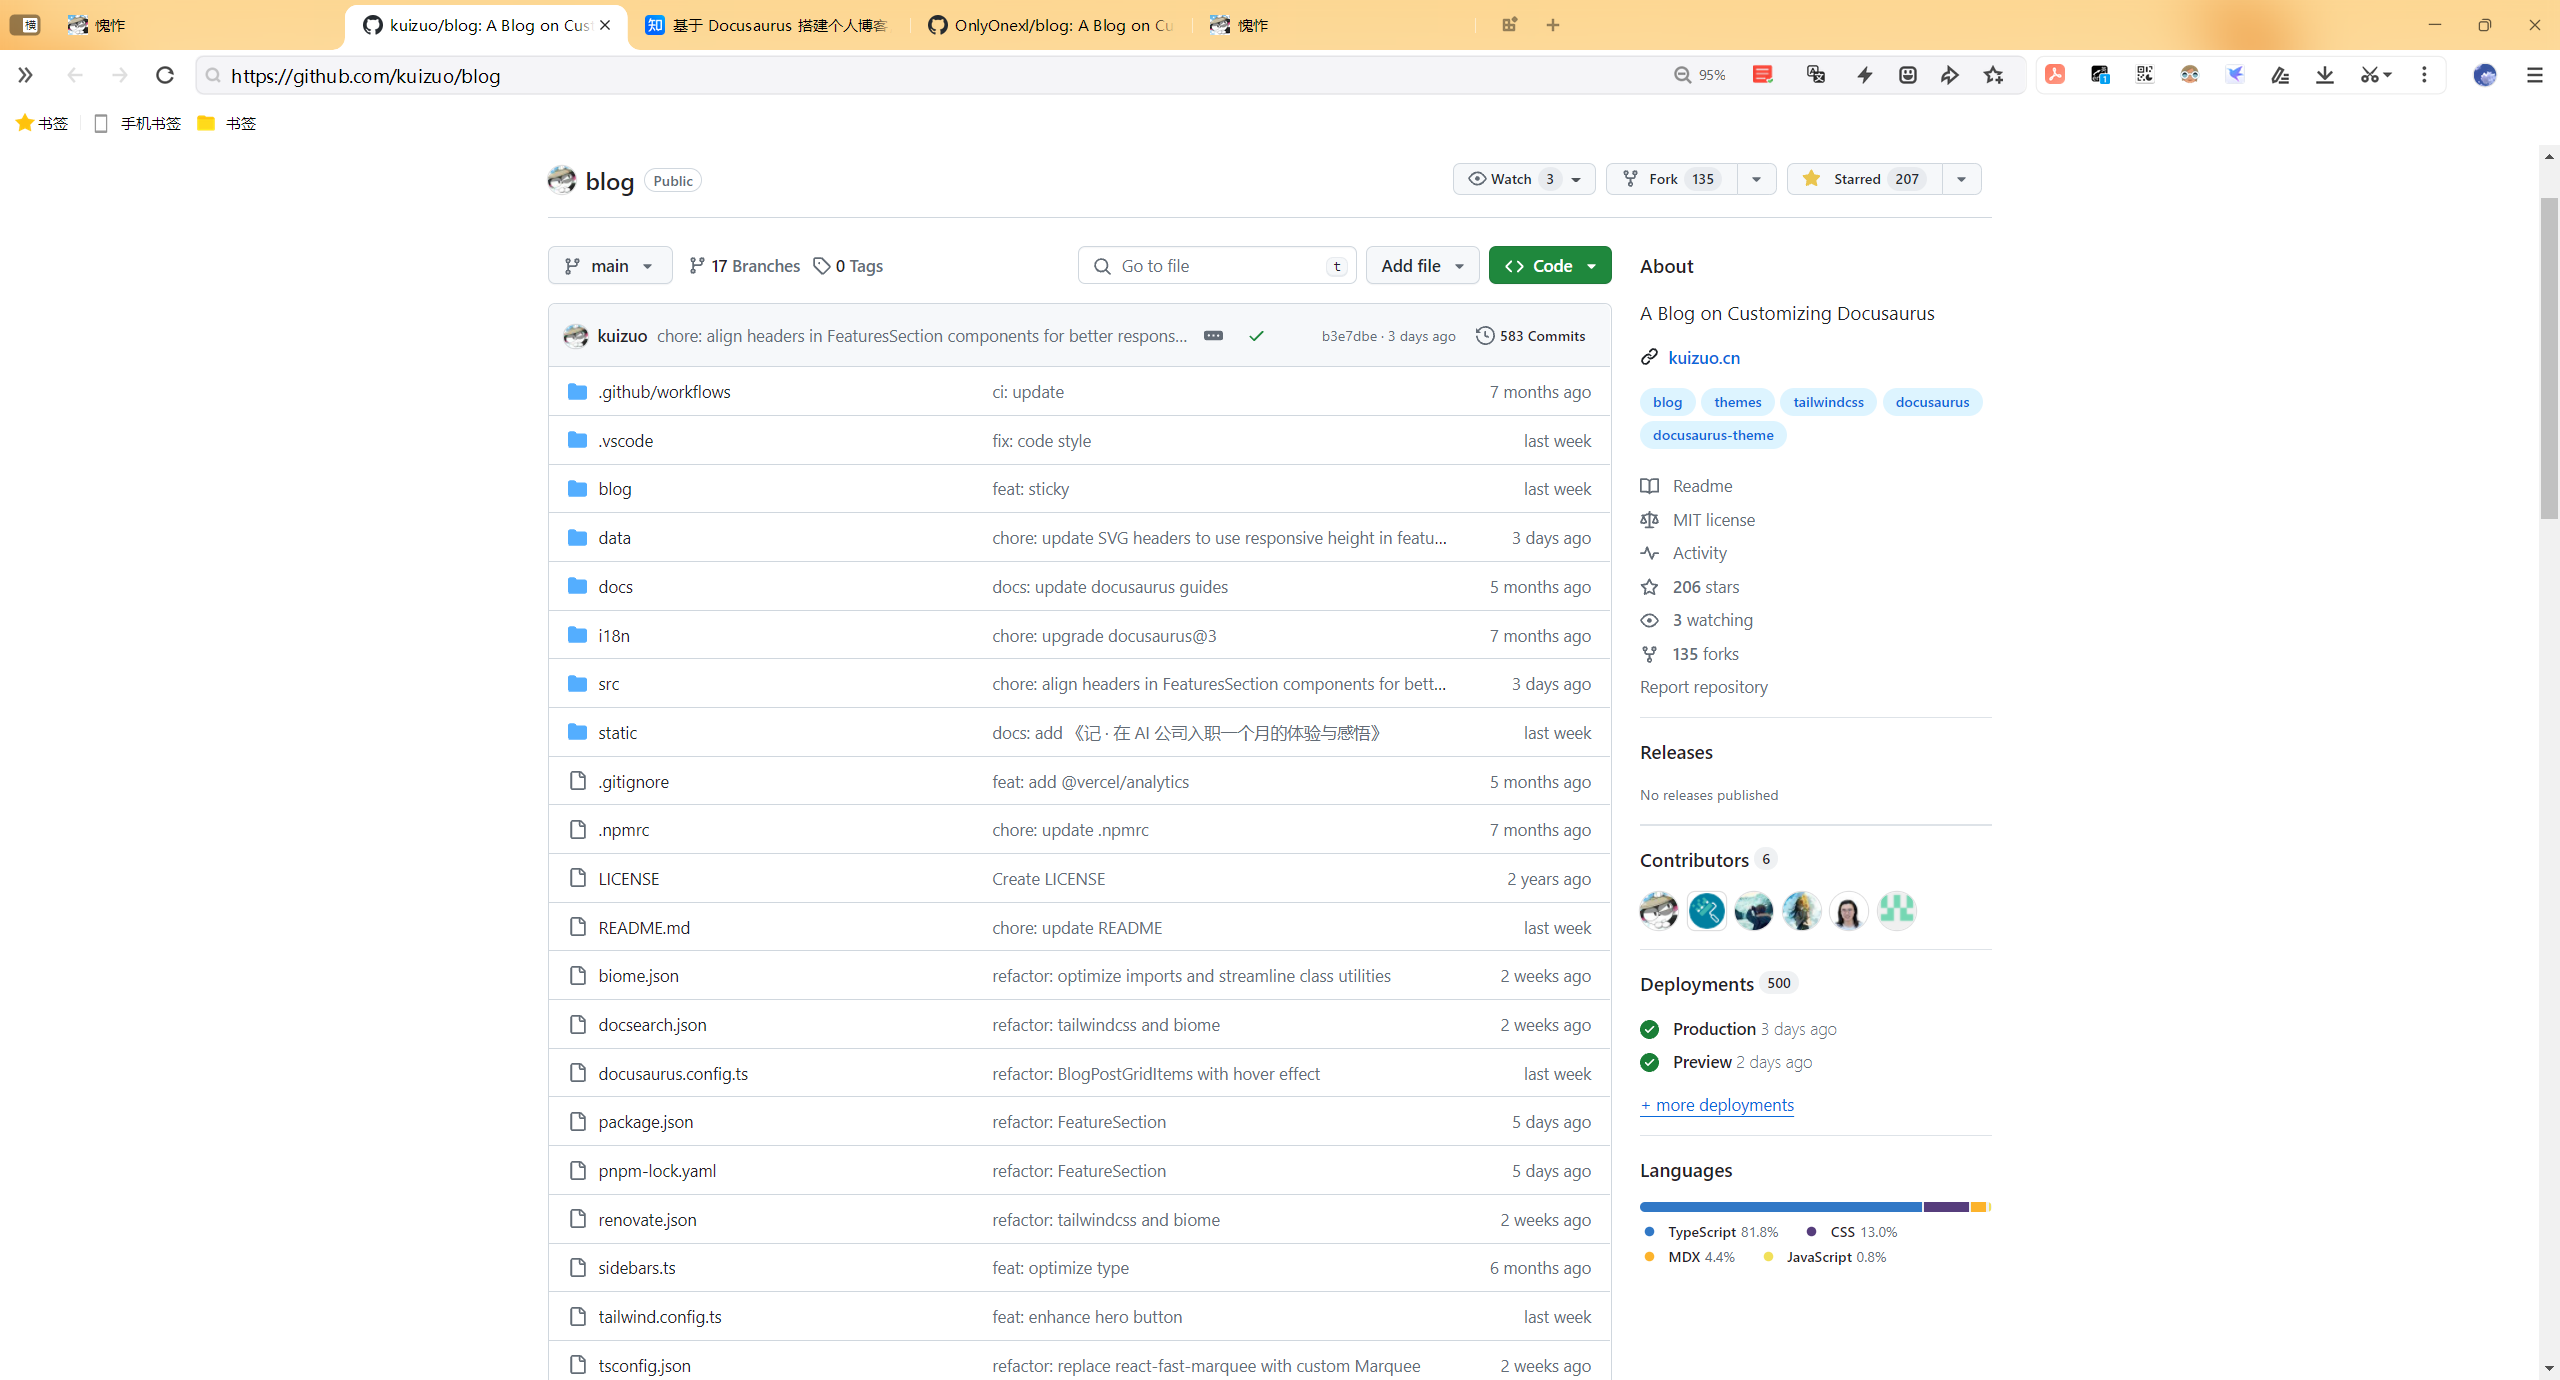Viewport: 2560px width, 1380px height.
Task: View the 17 Branches link
Action: coord(745,266)
